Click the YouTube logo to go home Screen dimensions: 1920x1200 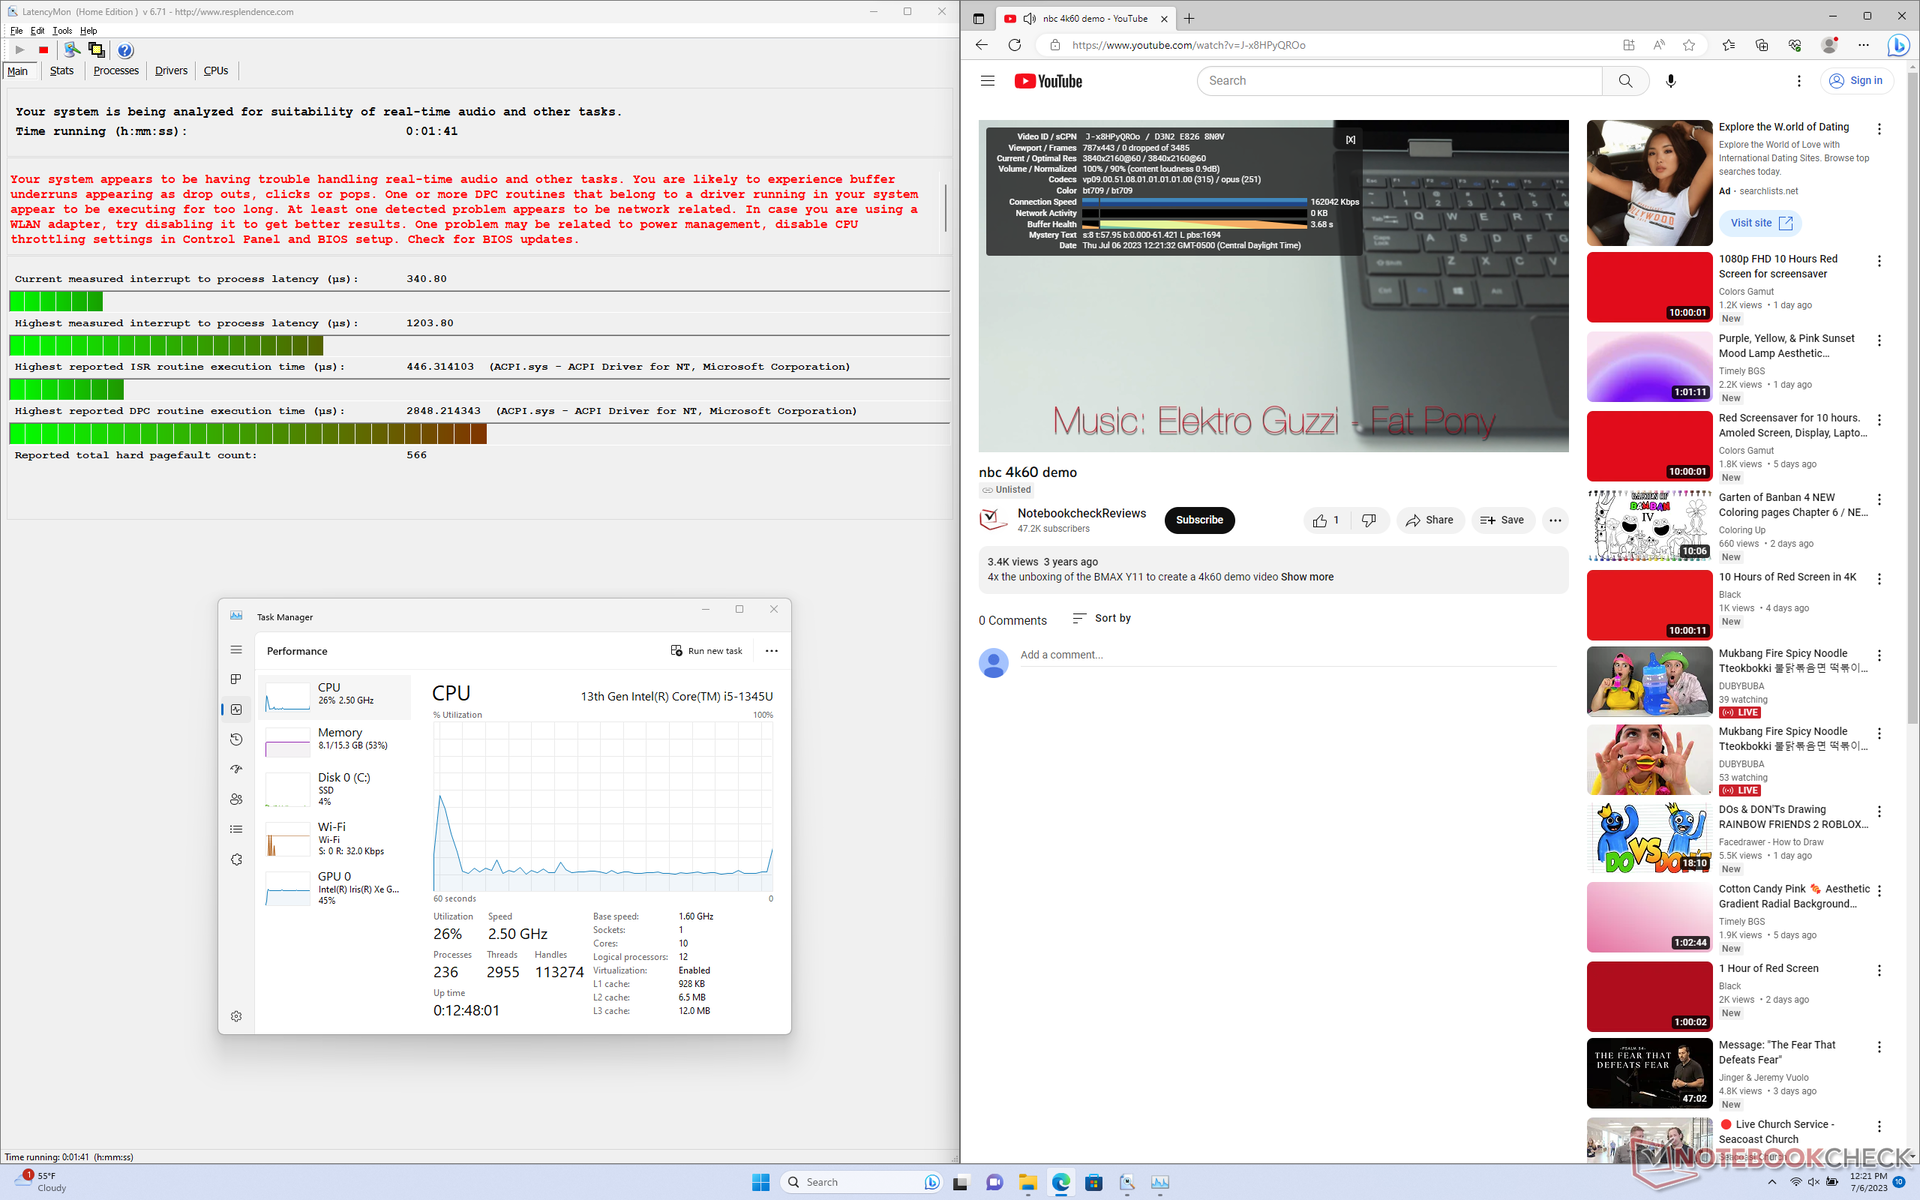[x=1048, y=81]
